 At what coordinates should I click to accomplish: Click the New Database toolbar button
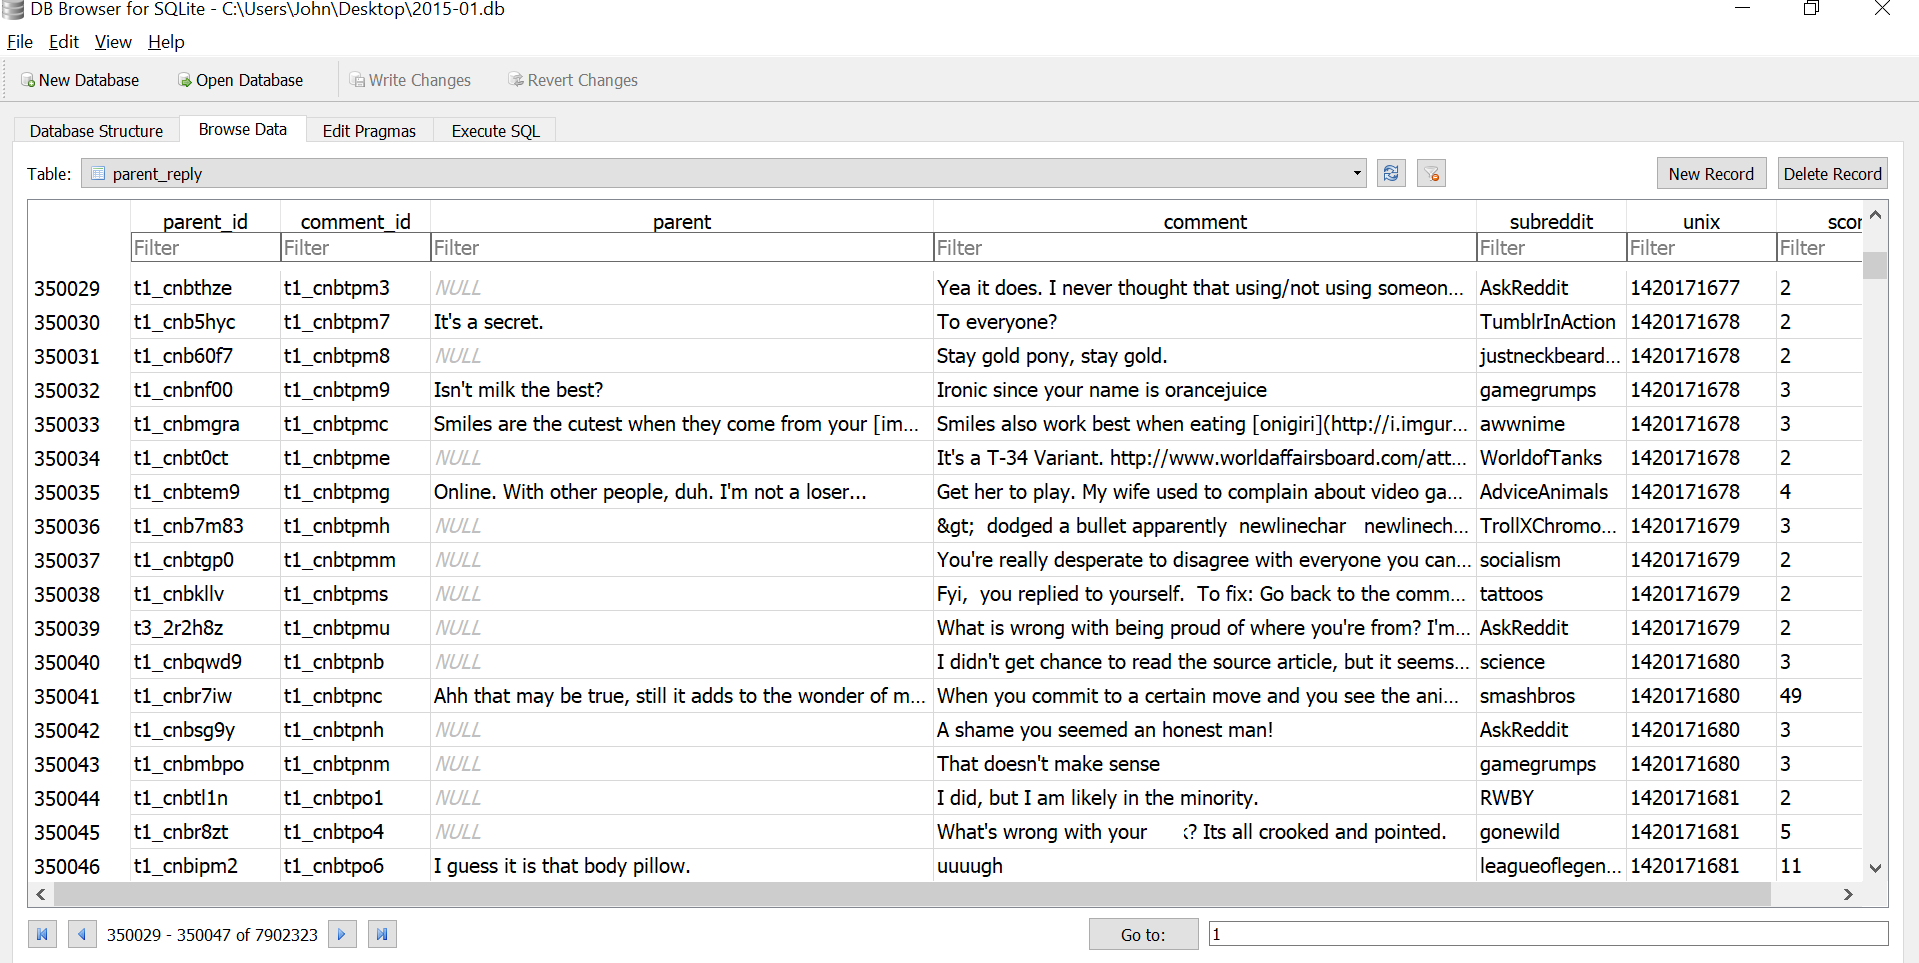point(80,80)
